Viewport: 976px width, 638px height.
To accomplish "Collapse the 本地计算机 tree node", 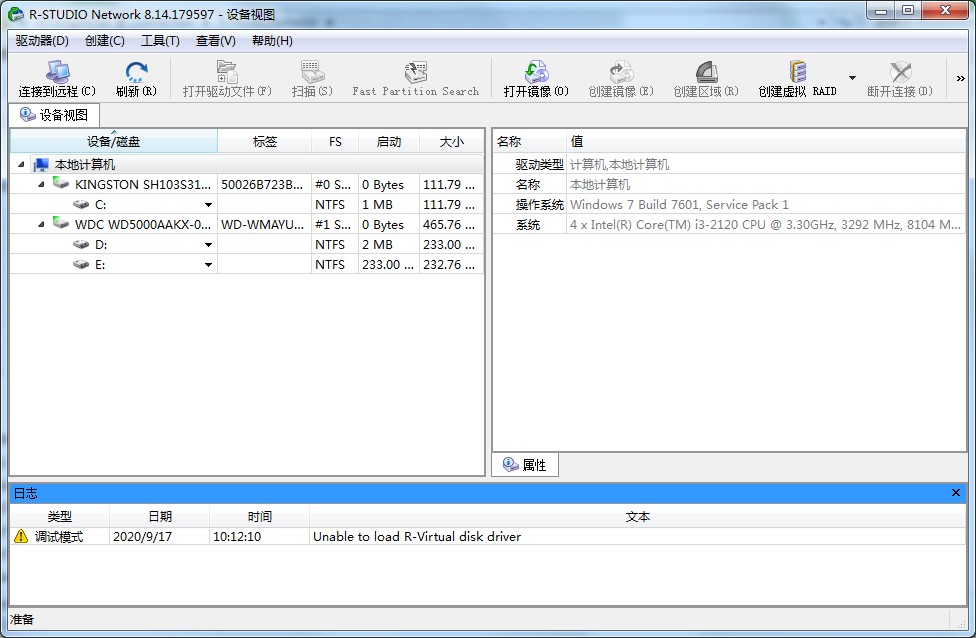I will click(21, 164).
